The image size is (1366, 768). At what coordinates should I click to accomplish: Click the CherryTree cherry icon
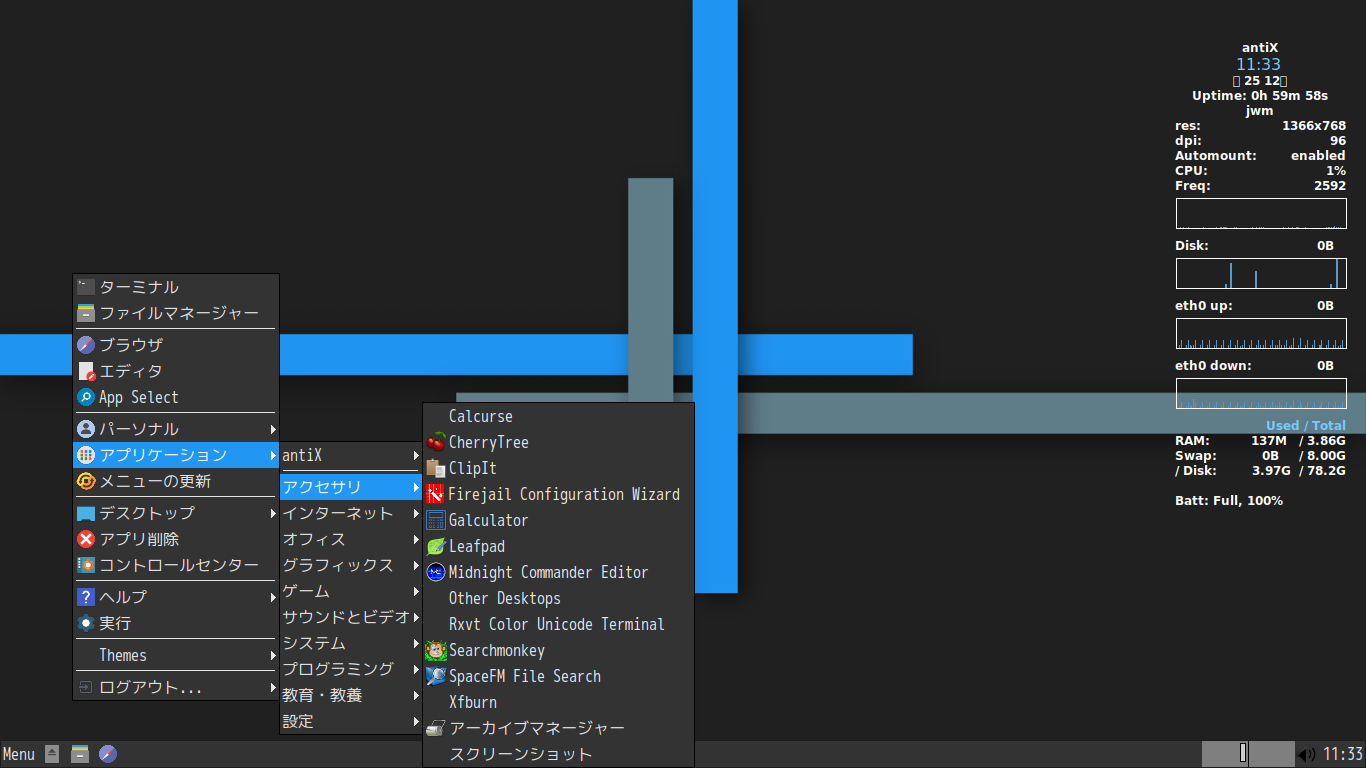(x=436, y=442)
